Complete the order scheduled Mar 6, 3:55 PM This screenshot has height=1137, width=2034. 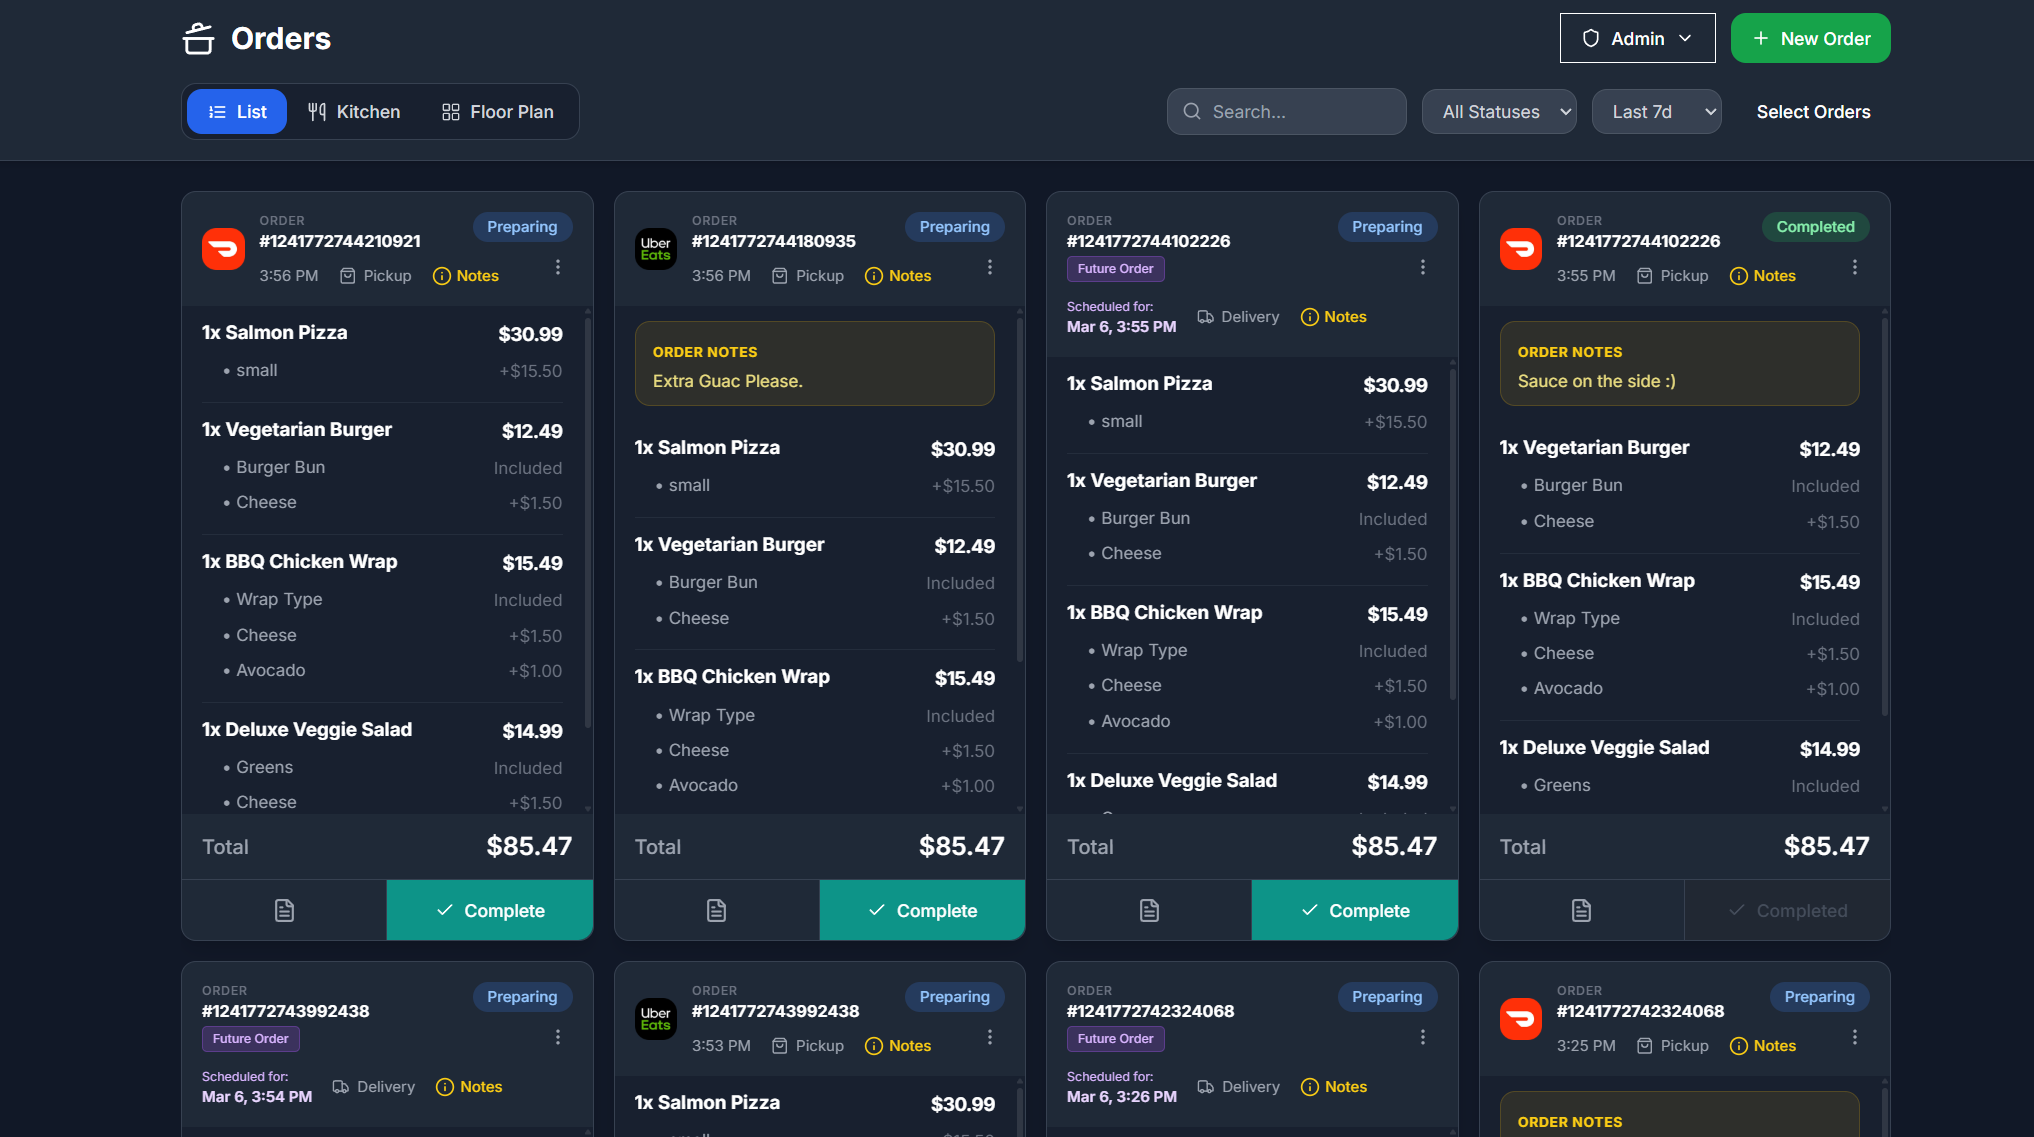coord(1355,910)
